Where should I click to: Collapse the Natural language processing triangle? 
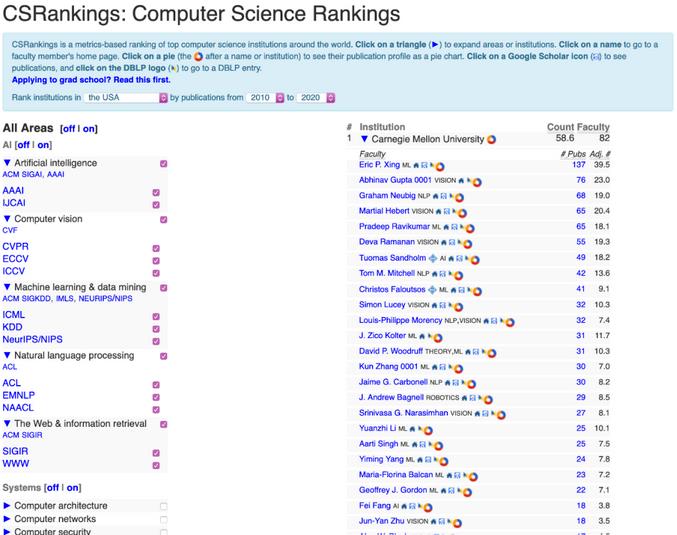(x=7, y=355)
